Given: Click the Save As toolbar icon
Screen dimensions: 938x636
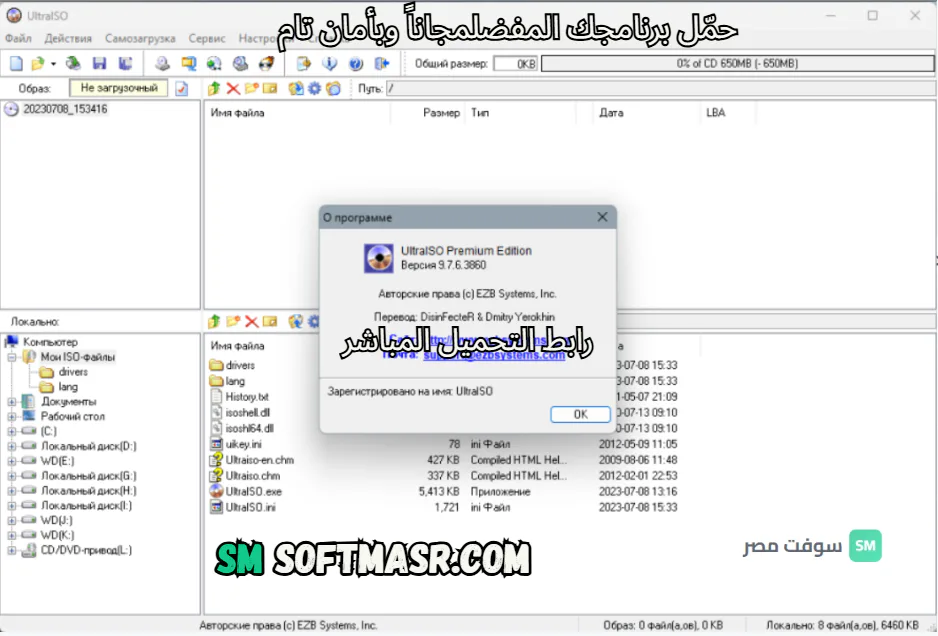Looking at the screenshot, I should [x=125, y=63].
